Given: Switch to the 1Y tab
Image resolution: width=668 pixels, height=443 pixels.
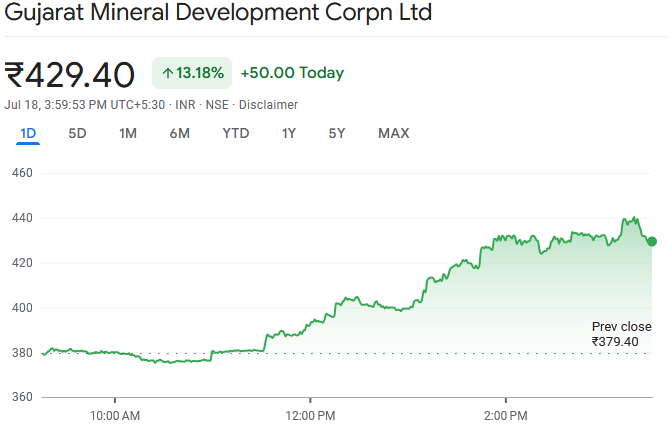Looking at the screenshot, I should point(288,134).
